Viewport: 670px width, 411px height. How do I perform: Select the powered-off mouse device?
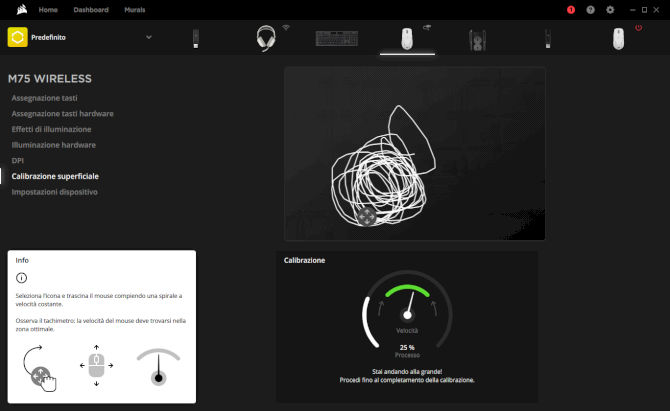coord(618,39)
